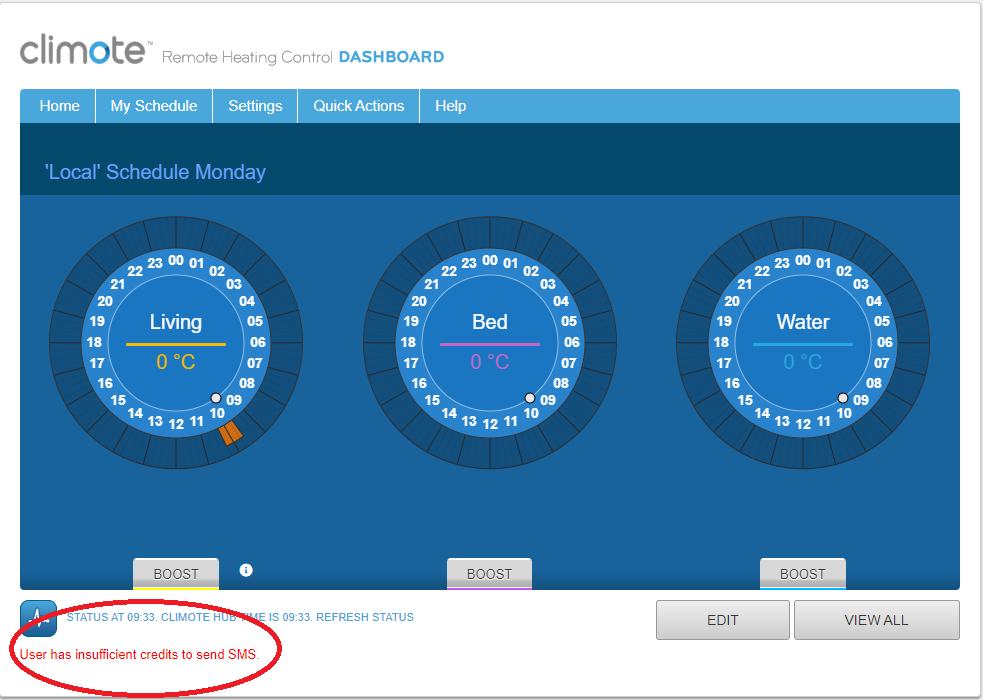Click the white indicator dot on the Bed dial
983x700 pixels.
point(530,398)
